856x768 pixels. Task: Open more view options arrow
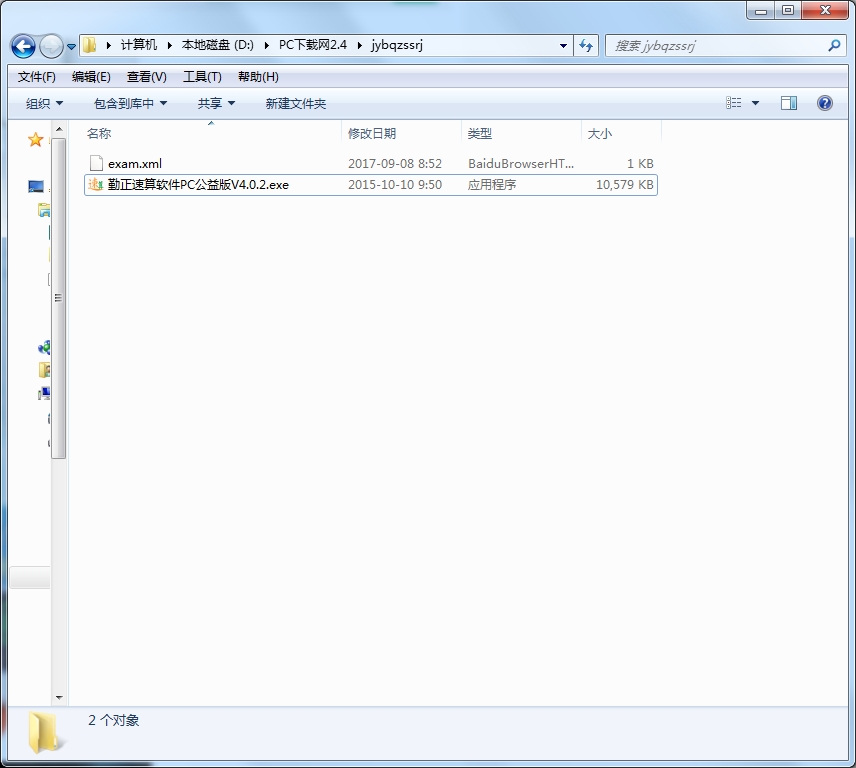[756, 103]
